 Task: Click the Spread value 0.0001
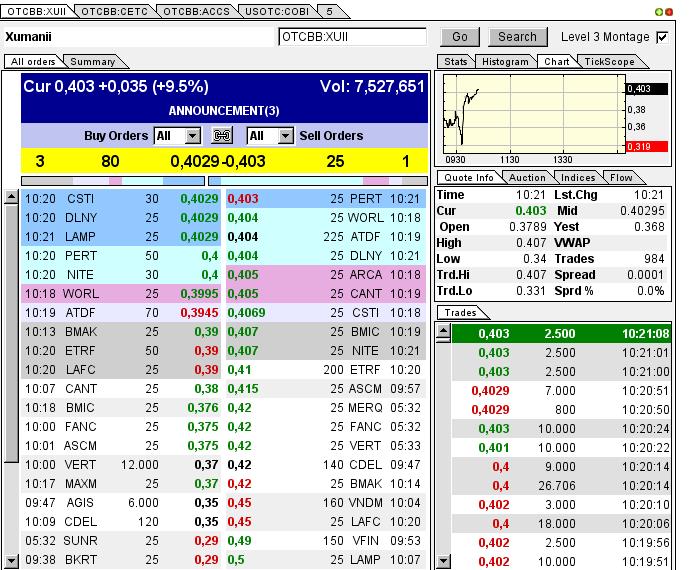pyautogui.click(x=645, y=275)
